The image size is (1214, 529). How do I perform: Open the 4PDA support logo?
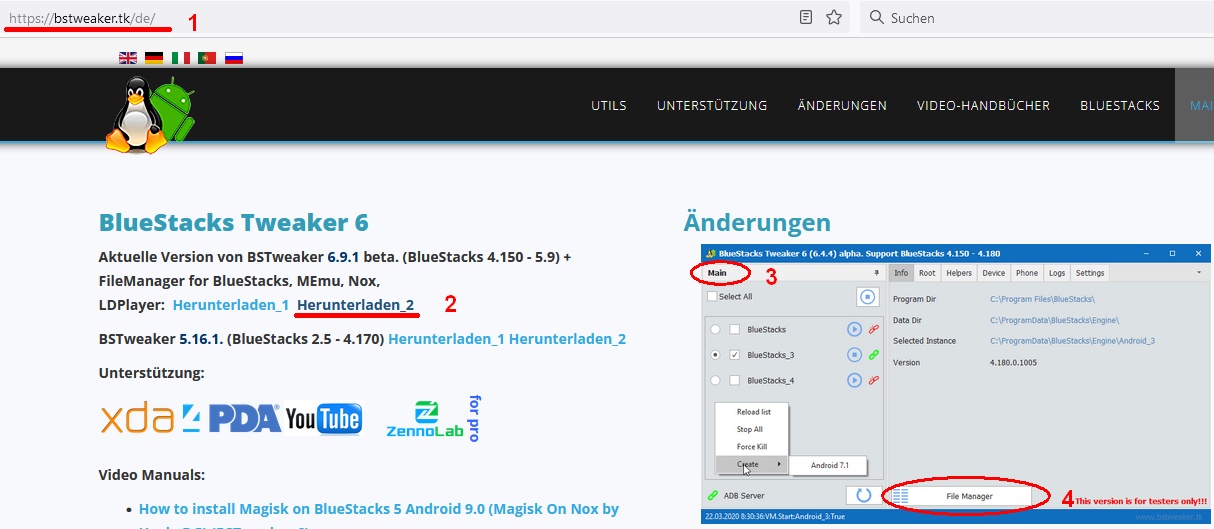click(x=232, y=419)
